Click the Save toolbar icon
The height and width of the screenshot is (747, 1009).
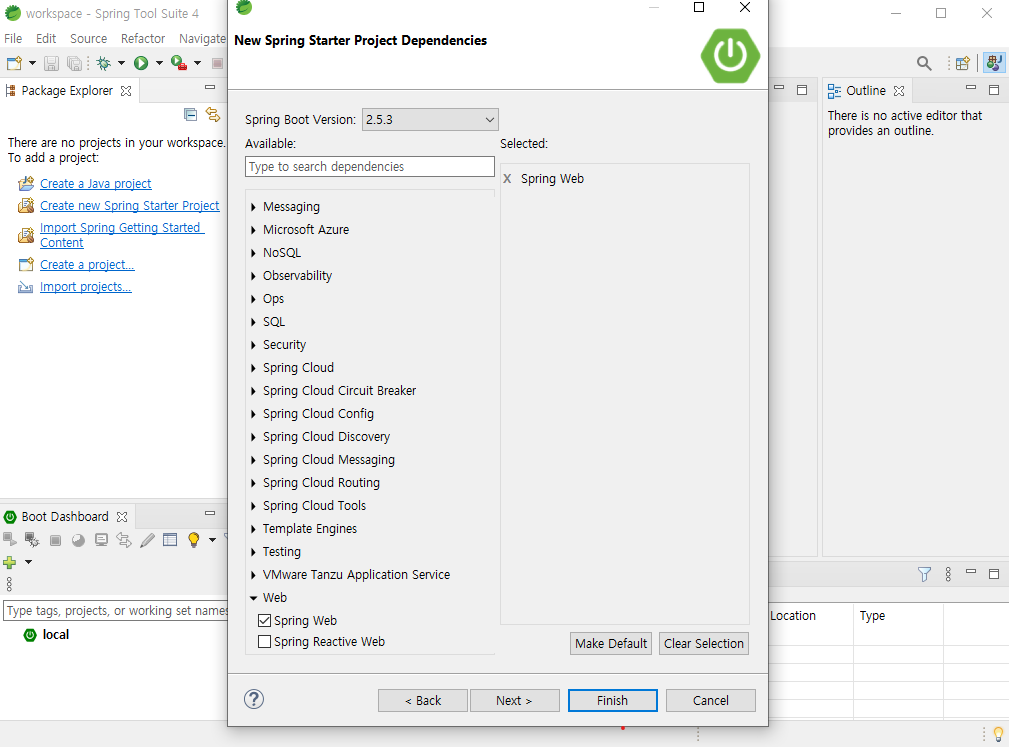[x=51, y=63]
